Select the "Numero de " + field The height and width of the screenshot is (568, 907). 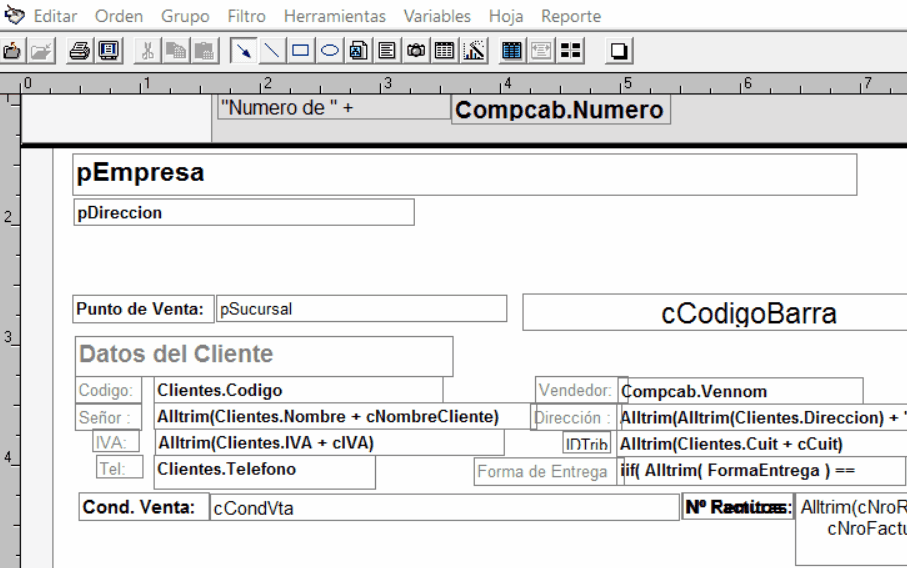(x=334, y=108)
